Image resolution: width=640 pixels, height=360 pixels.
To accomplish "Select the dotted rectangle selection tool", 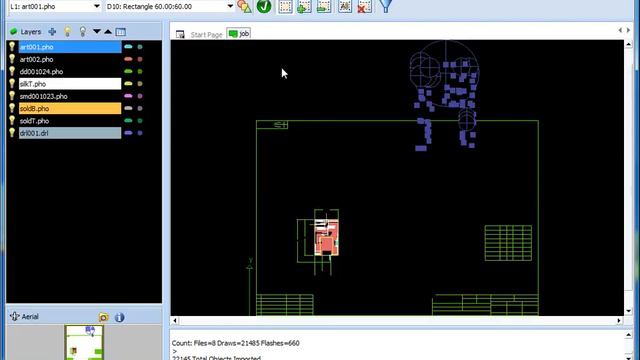I will coord(285,7).
